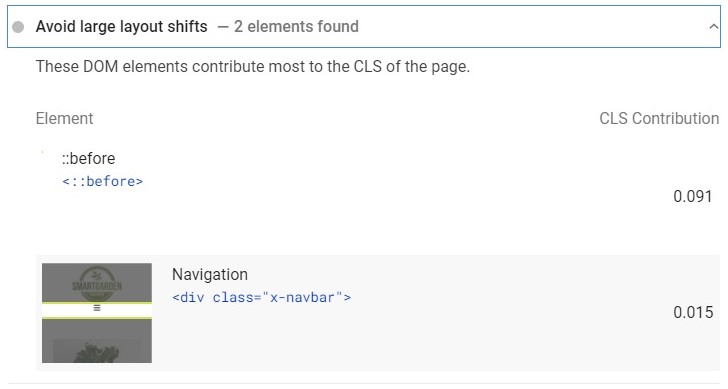Click the <::before> code snippet
Screen dimensions: 728x389
[103, 181]
